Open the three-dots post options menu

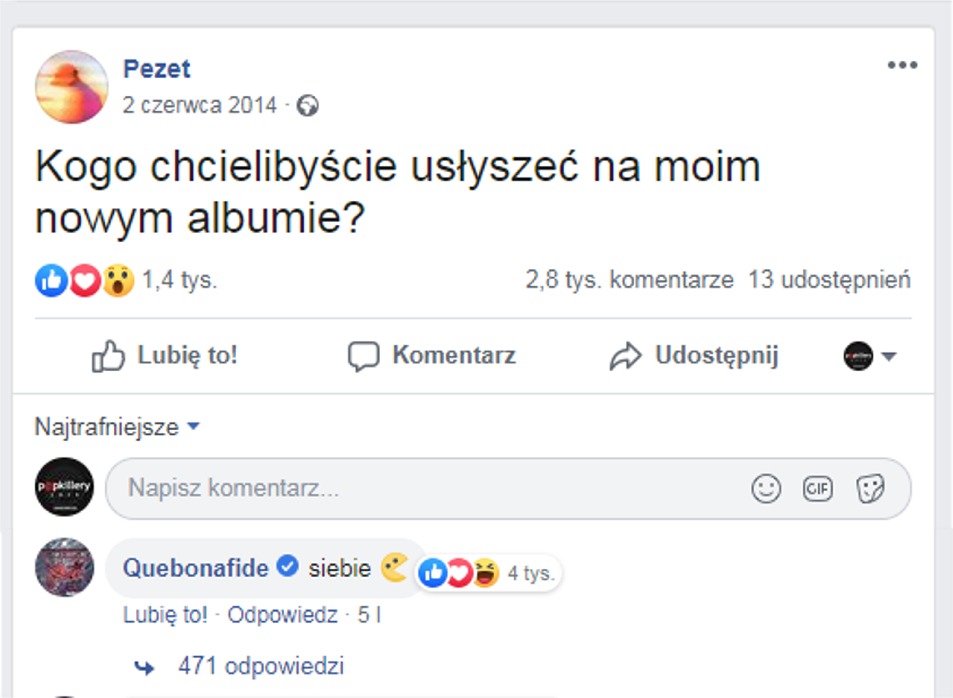901,66
